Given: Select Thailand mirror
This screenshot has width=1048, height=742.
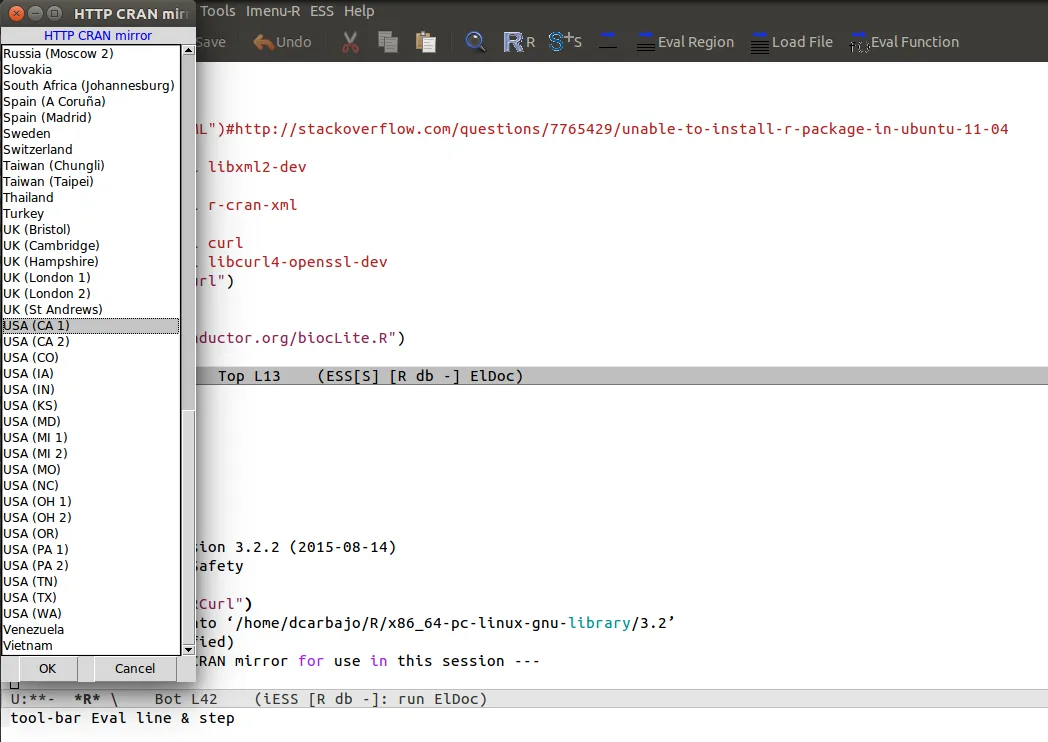Looking at the screenshot, I should [91, 198].
